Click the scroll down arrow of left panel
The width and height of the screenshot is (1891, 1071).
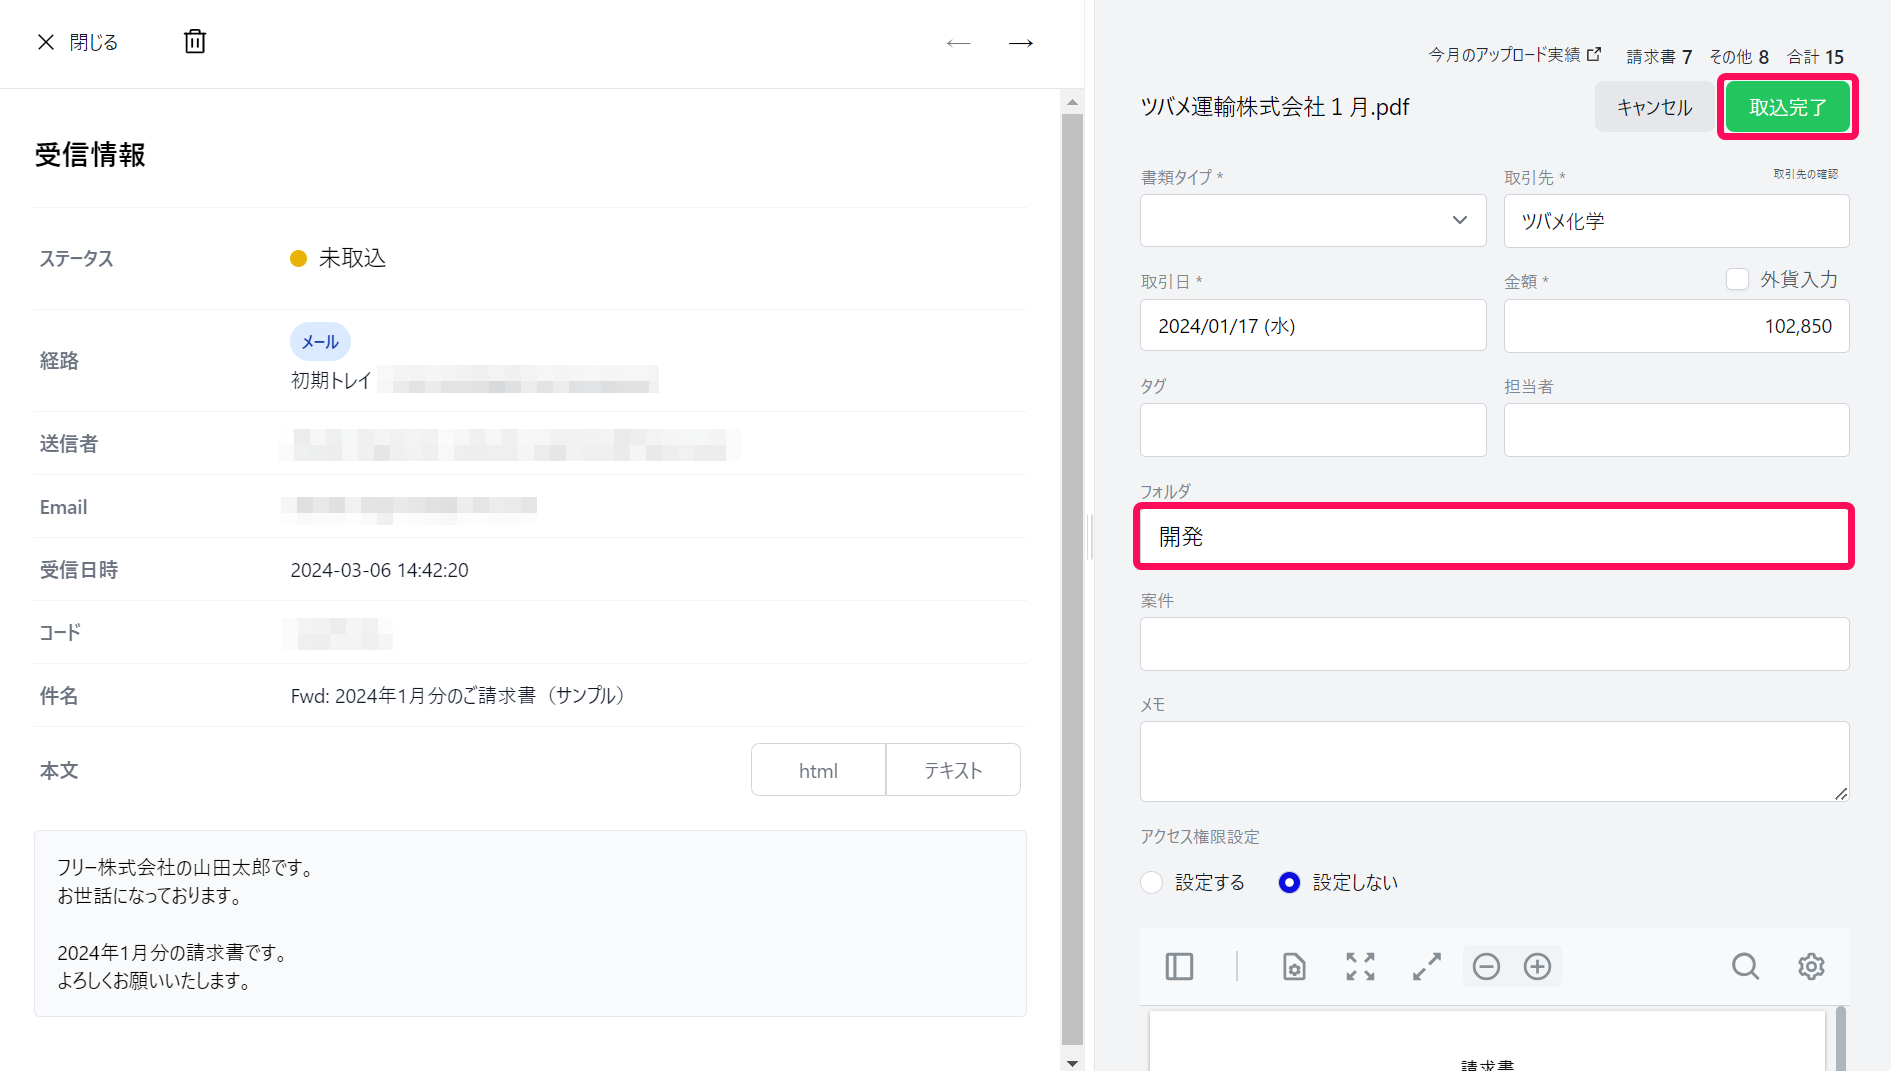click(x=1072, y=1062)
